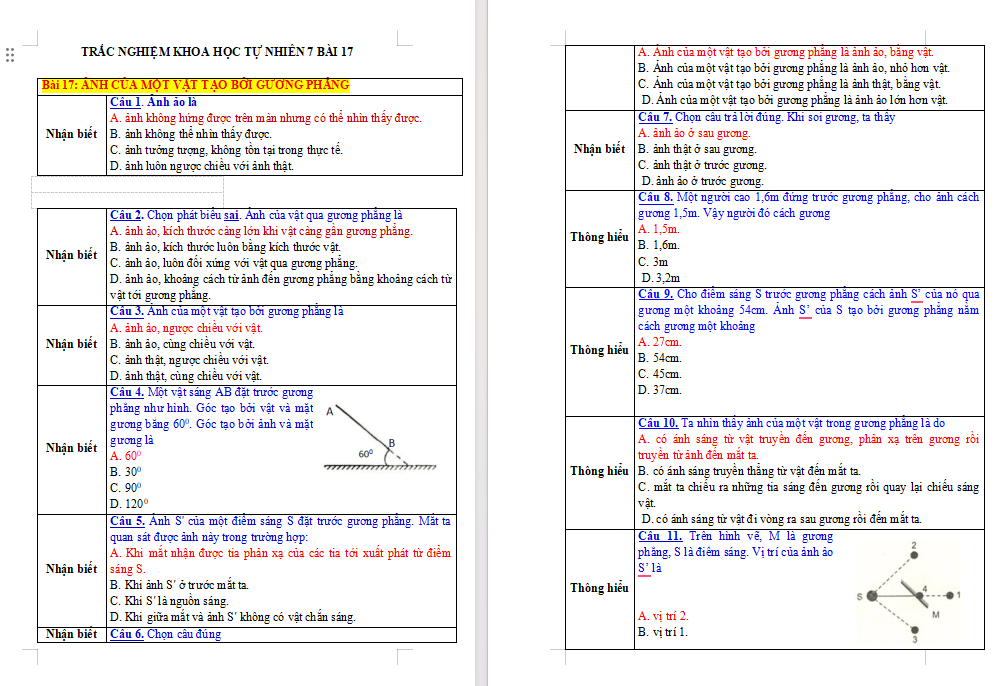Click 'Thông hiểu' cell beside Câu 8

point(599,237)
